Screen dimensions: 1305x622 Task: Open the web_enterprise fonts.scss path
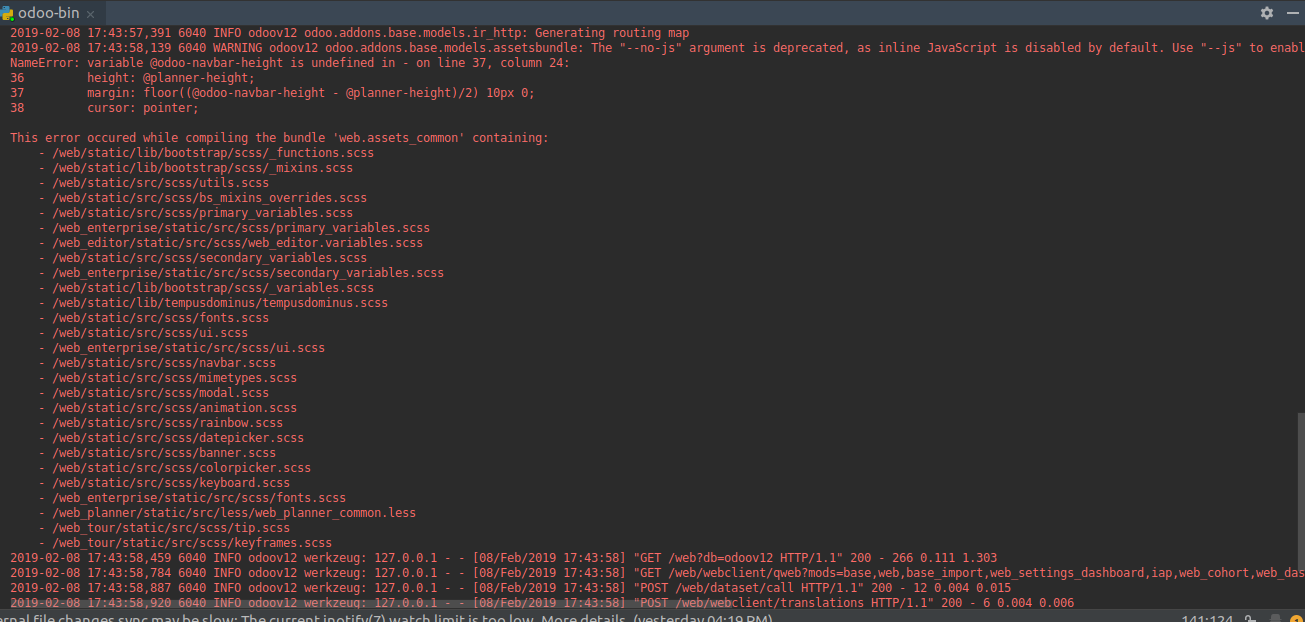click(x=196, y=497)
